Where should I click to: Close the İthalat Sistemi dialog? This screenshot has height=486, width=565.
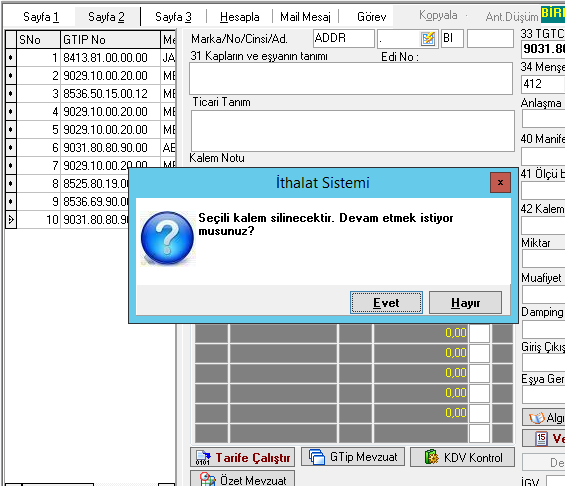[x=500, y=182]
